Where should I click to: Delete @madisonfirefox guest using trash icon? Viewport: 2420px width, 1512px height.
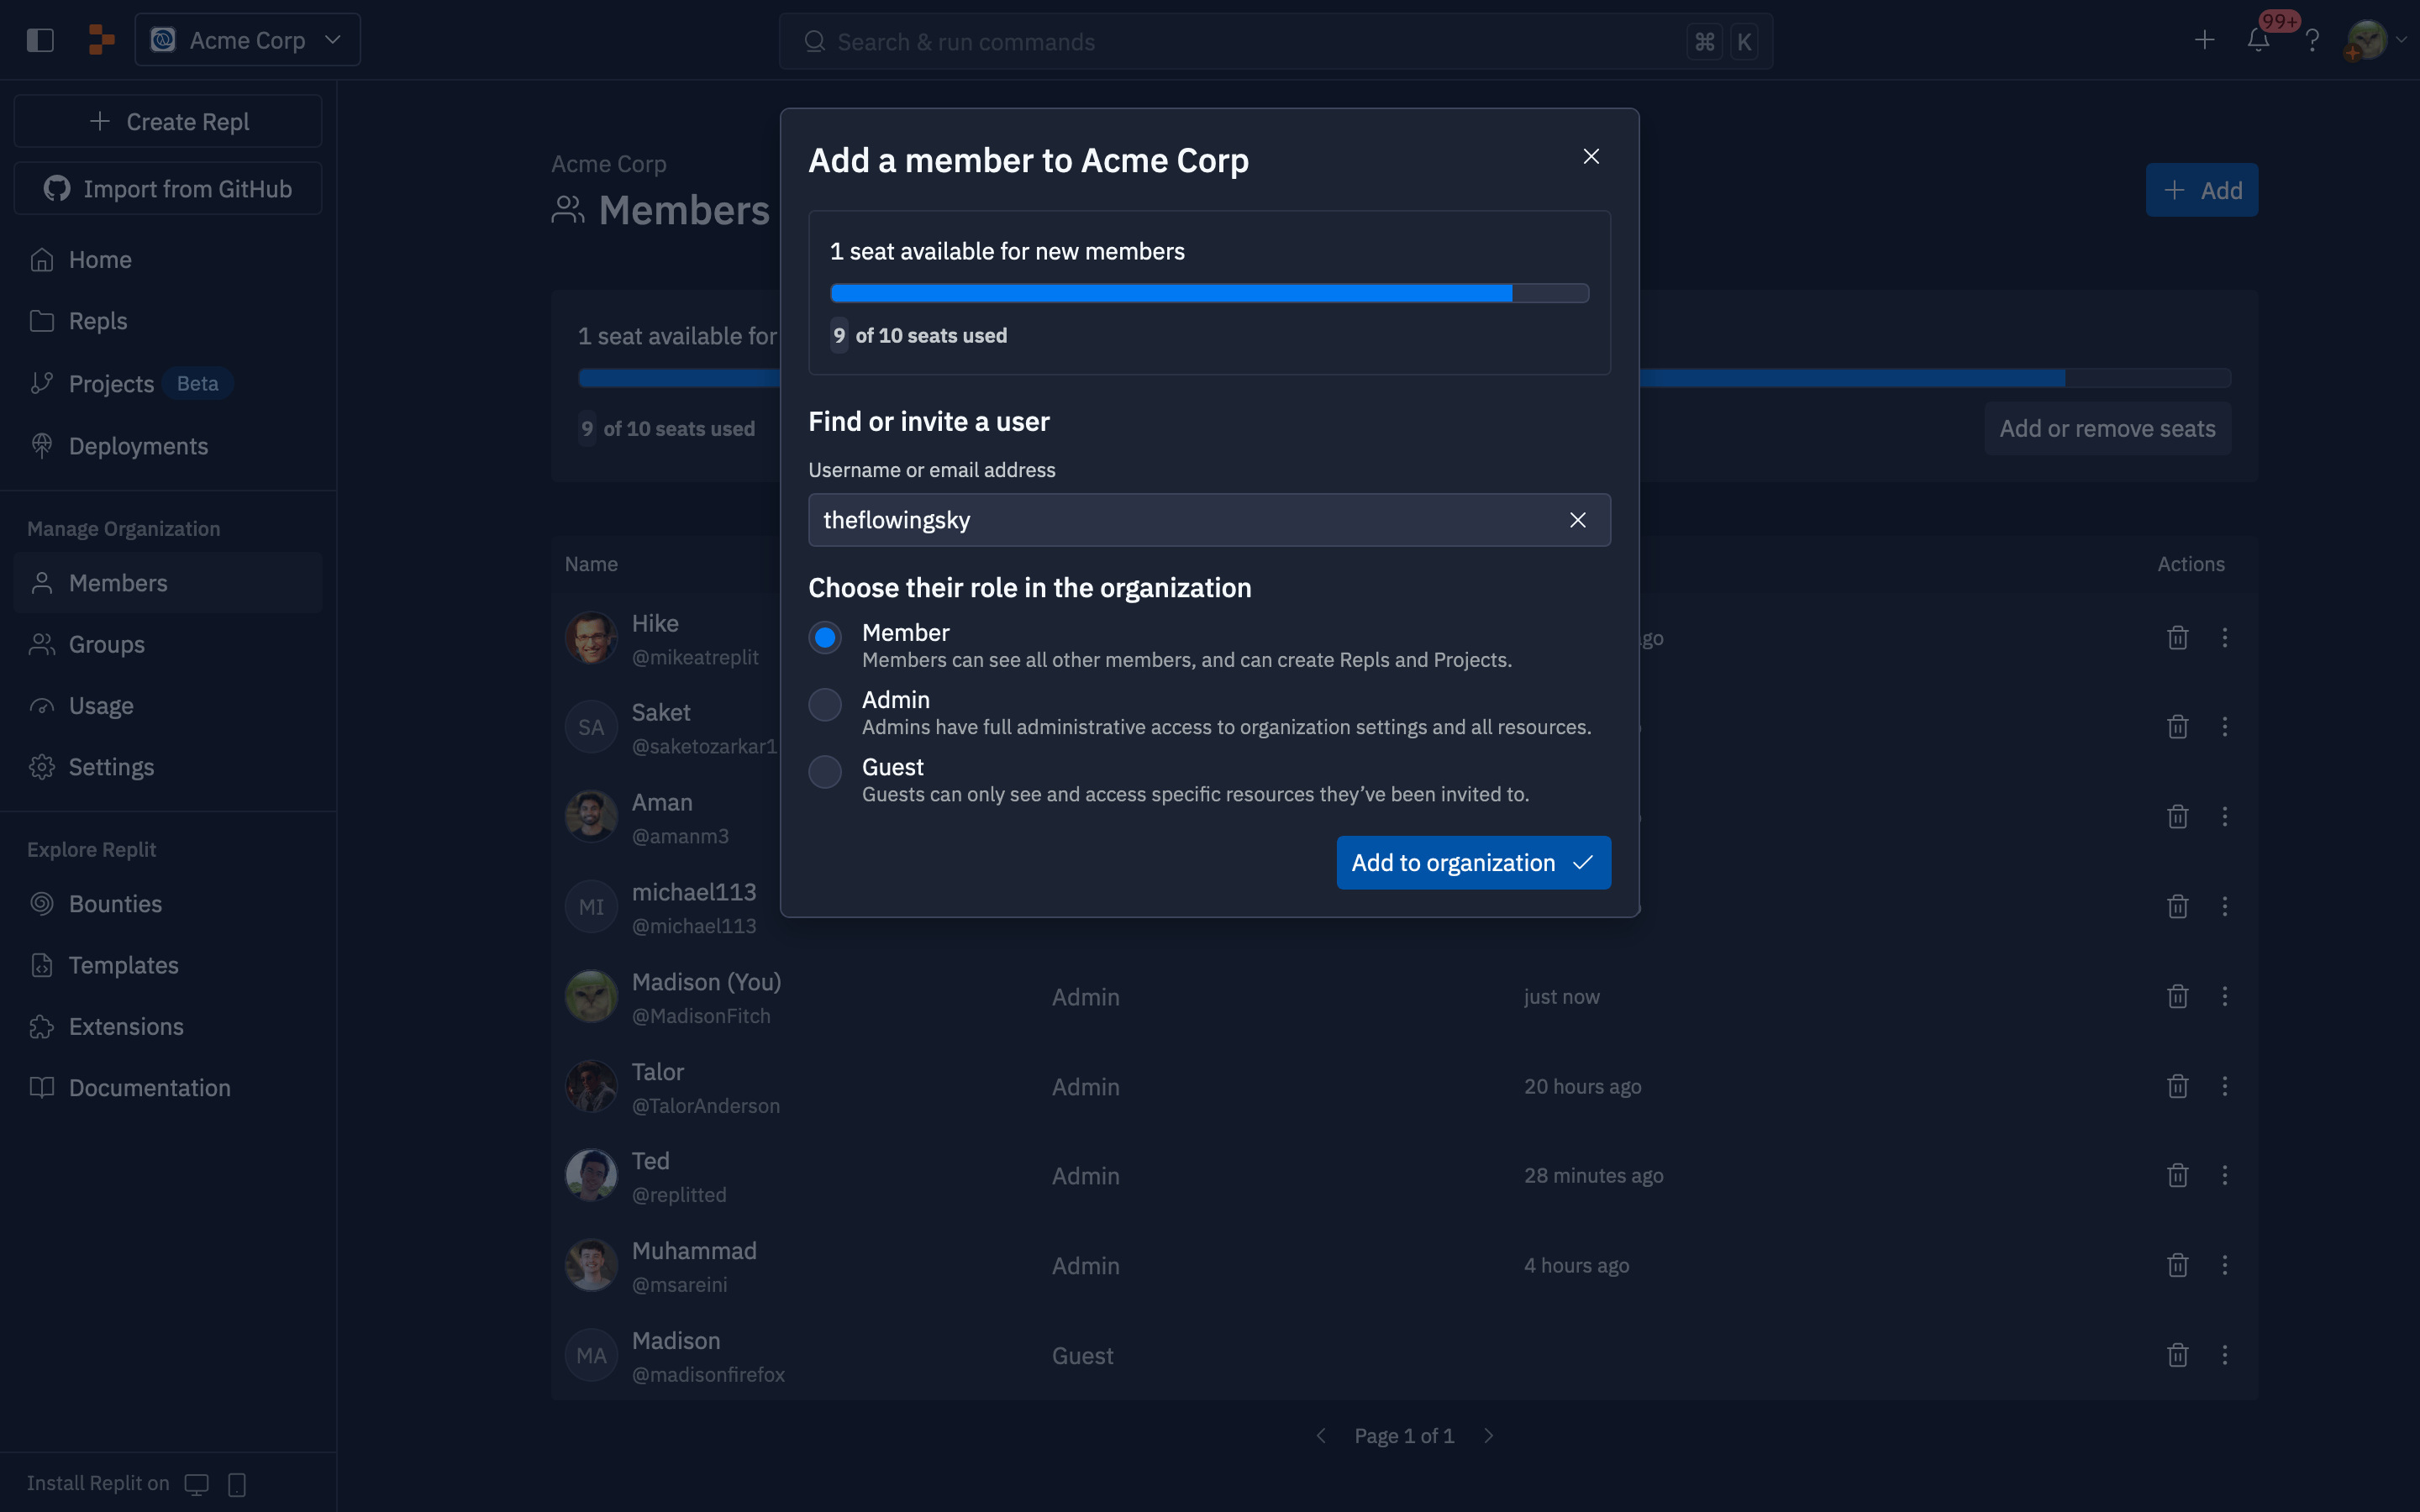2178,1356
